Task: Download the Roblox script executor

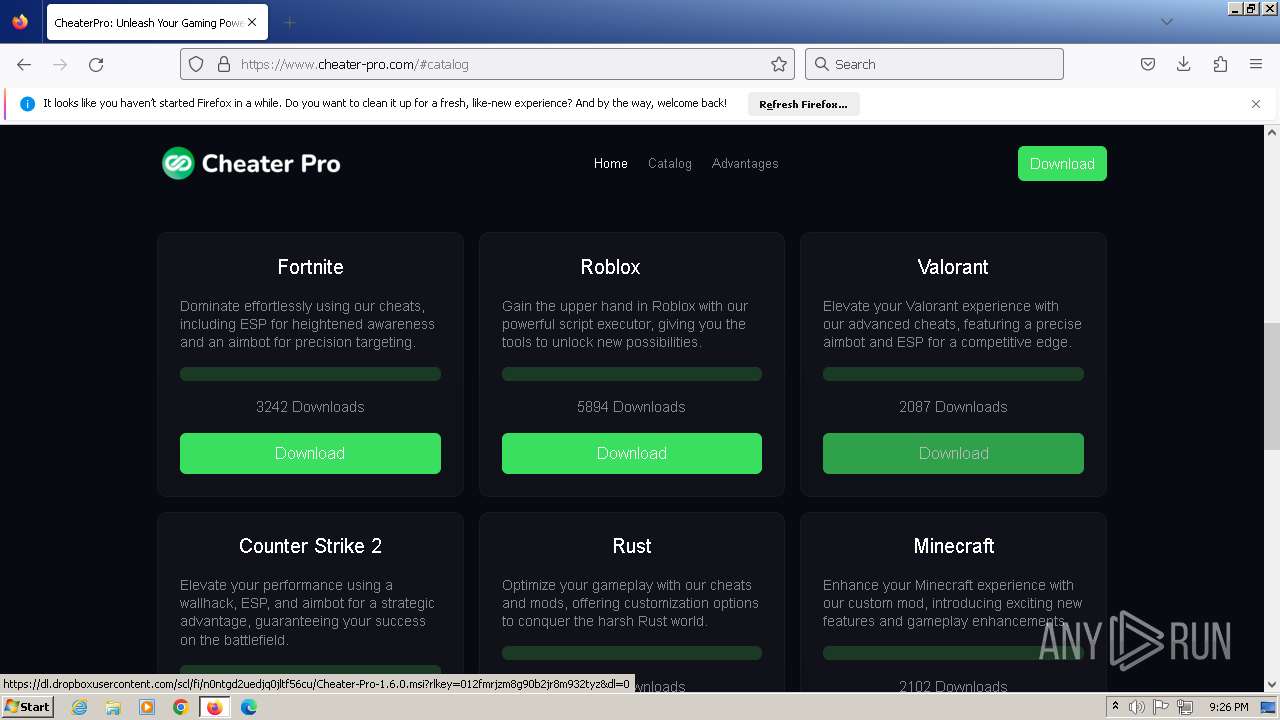Action: [x=632, y=453]
